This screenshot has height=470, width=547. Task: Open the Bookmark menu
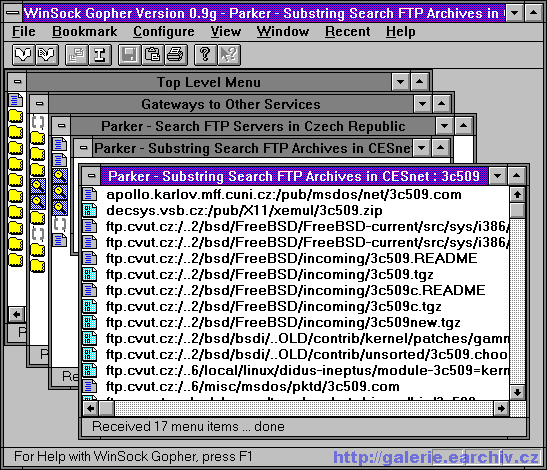[85, 32]
